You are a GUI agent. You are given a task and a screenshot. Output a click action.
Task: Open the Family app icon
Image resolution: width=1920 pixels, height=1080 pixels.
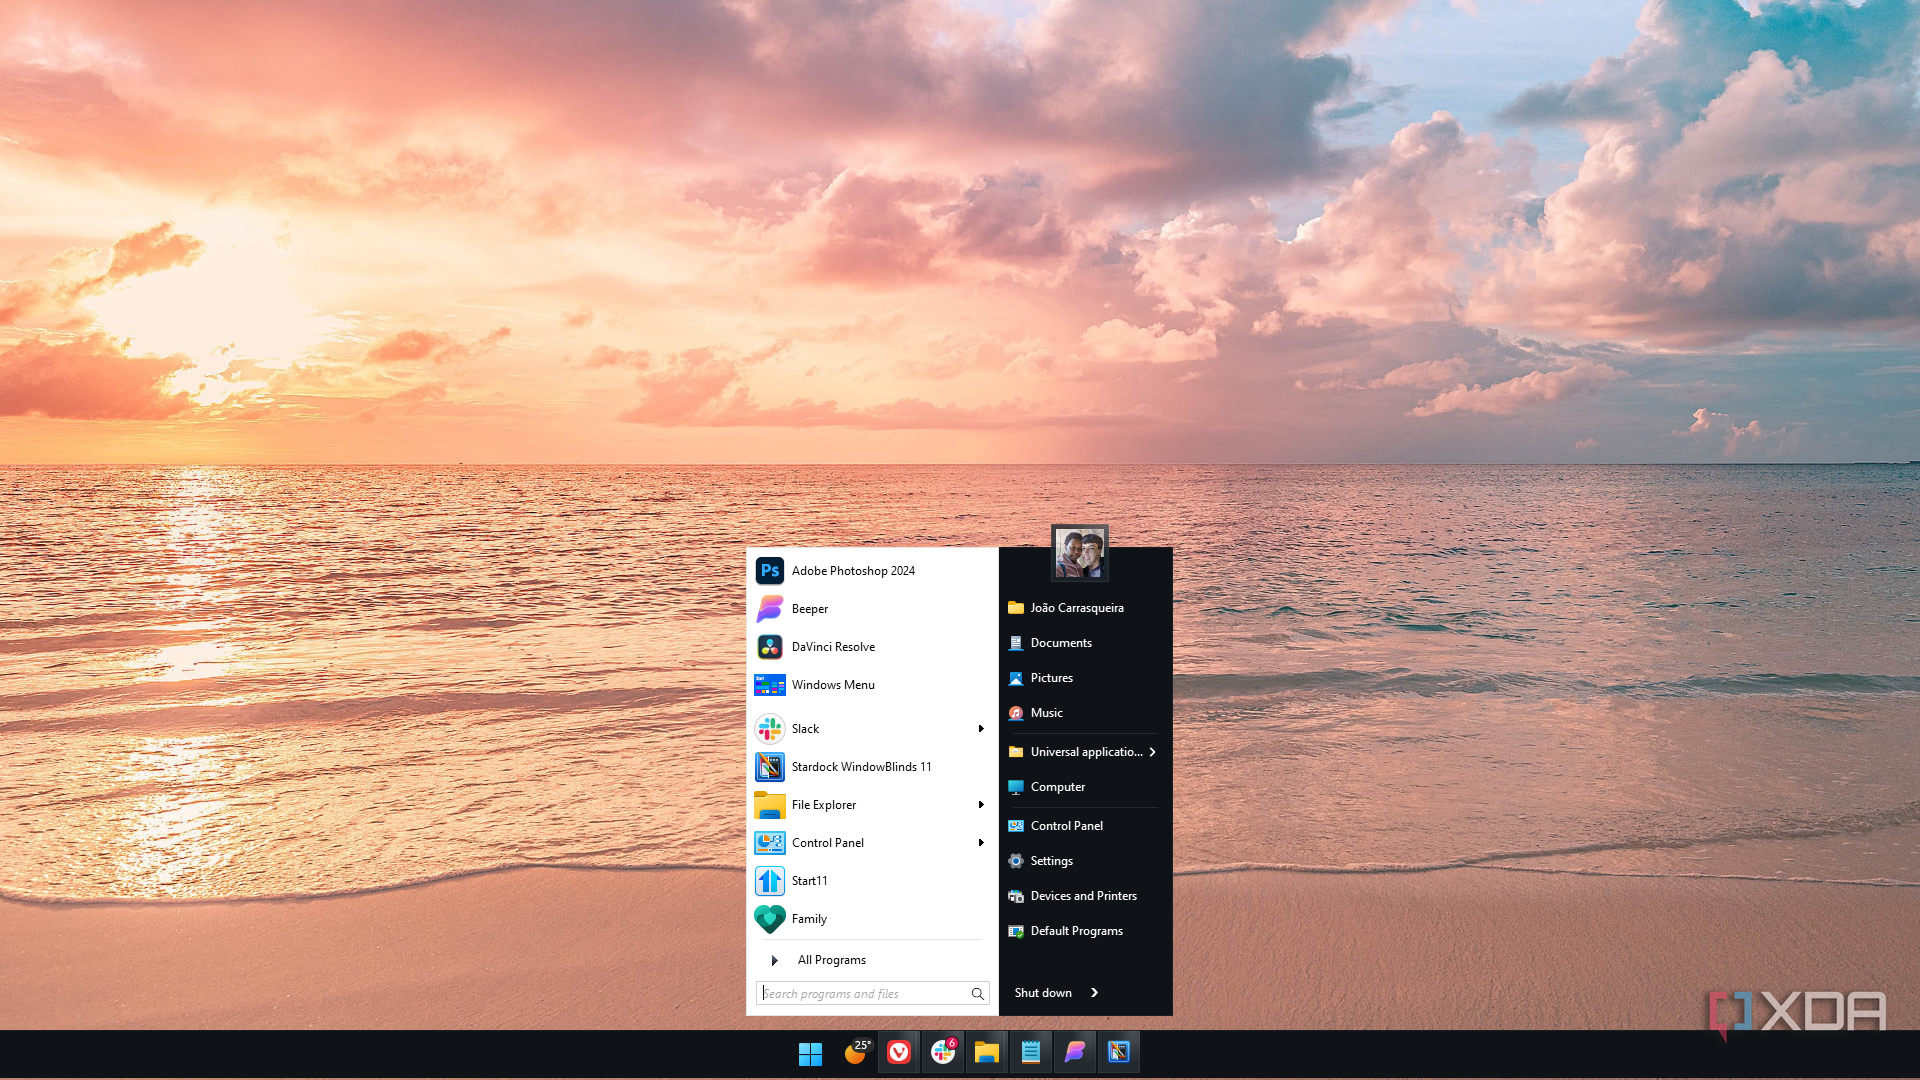click(x=769, y=919)
